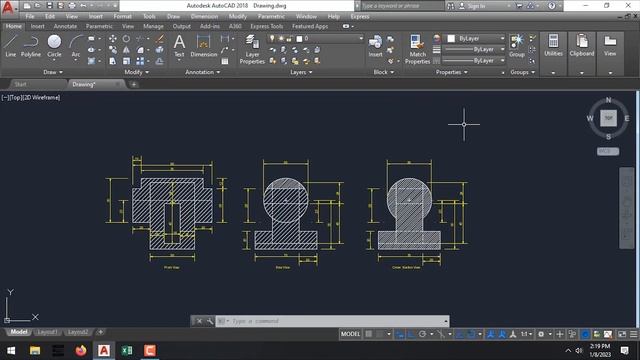
Task: Select the Arc tool
Action: coord(76,46)
